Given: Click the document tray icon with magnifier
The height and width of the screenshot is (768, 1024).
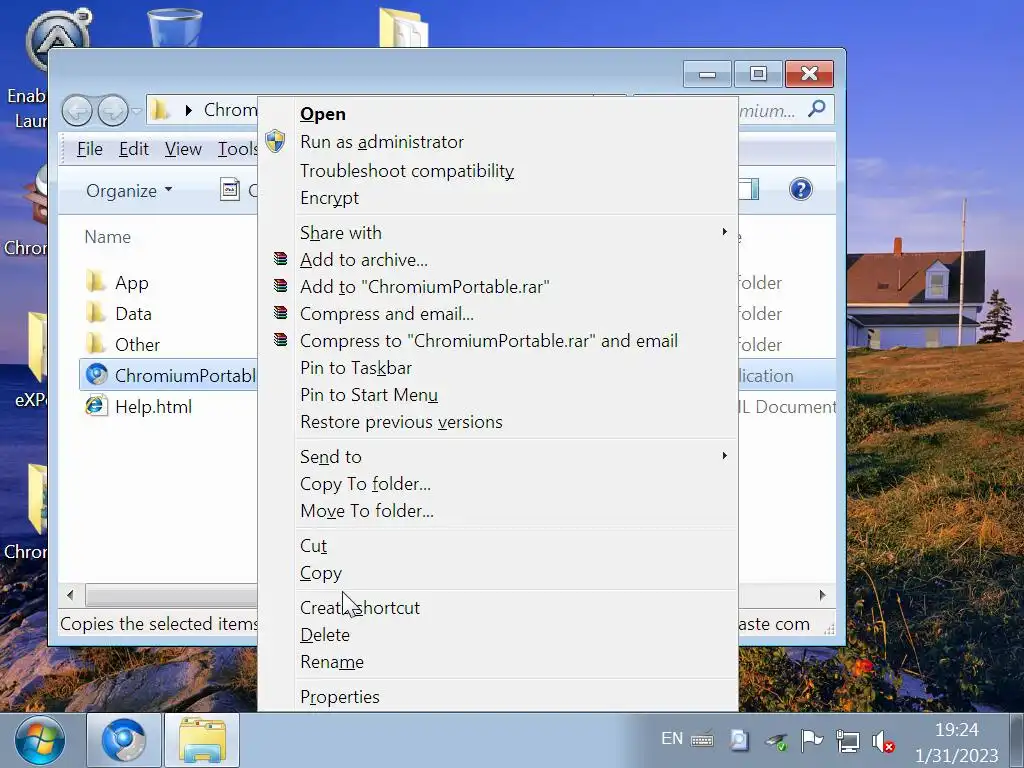Looking at the screenshot, I should point(739,740).
